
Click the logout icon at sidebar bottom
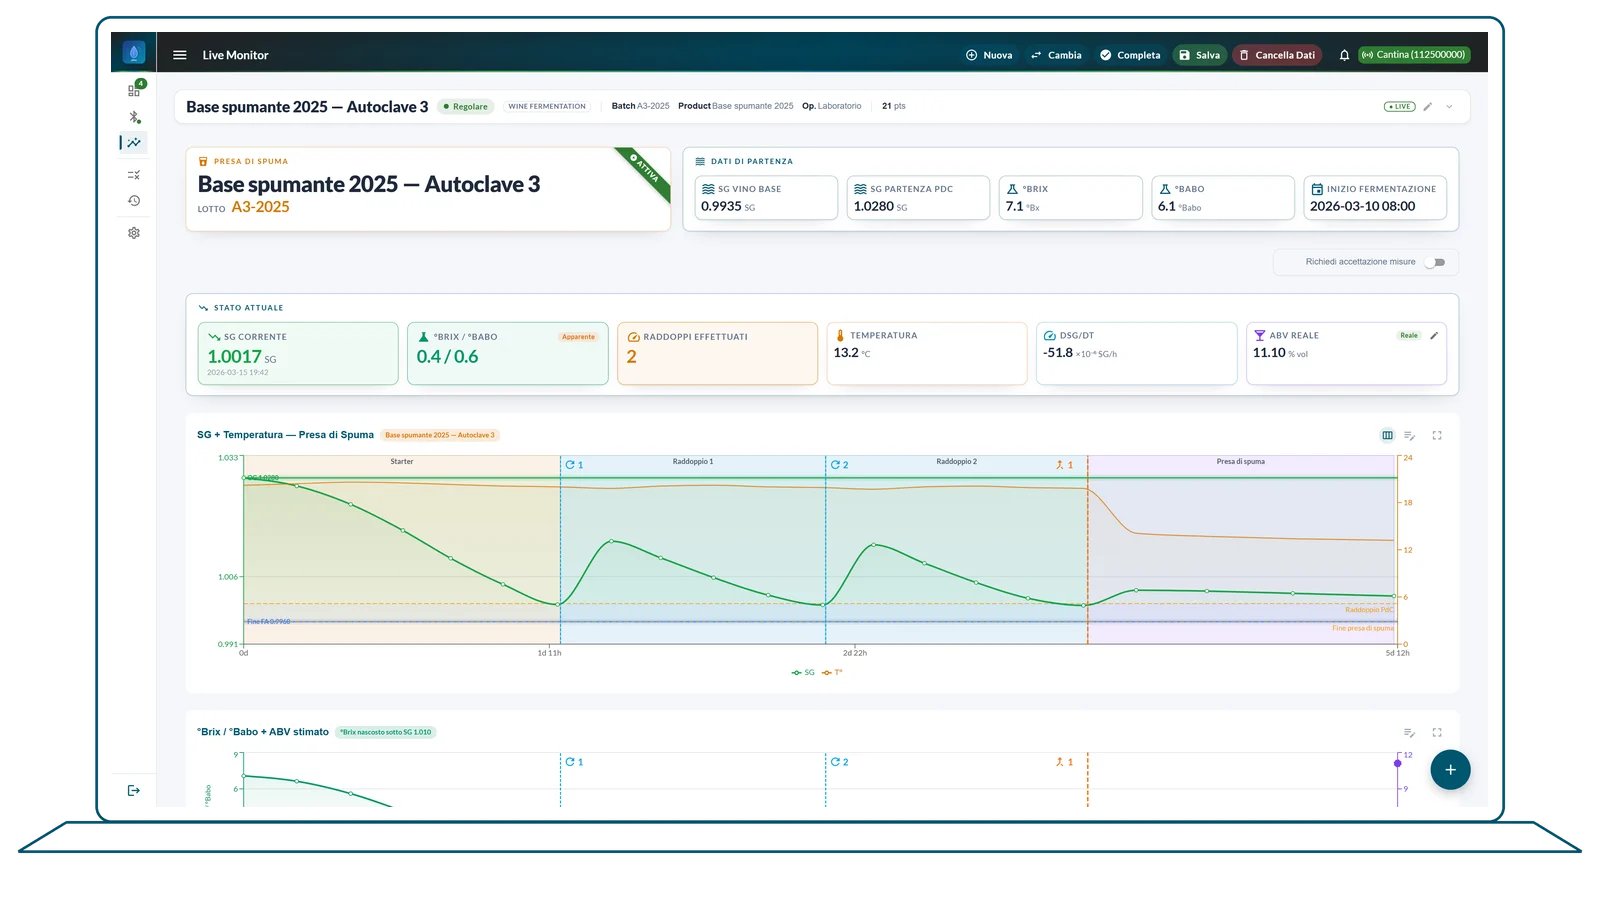(134, 790)
